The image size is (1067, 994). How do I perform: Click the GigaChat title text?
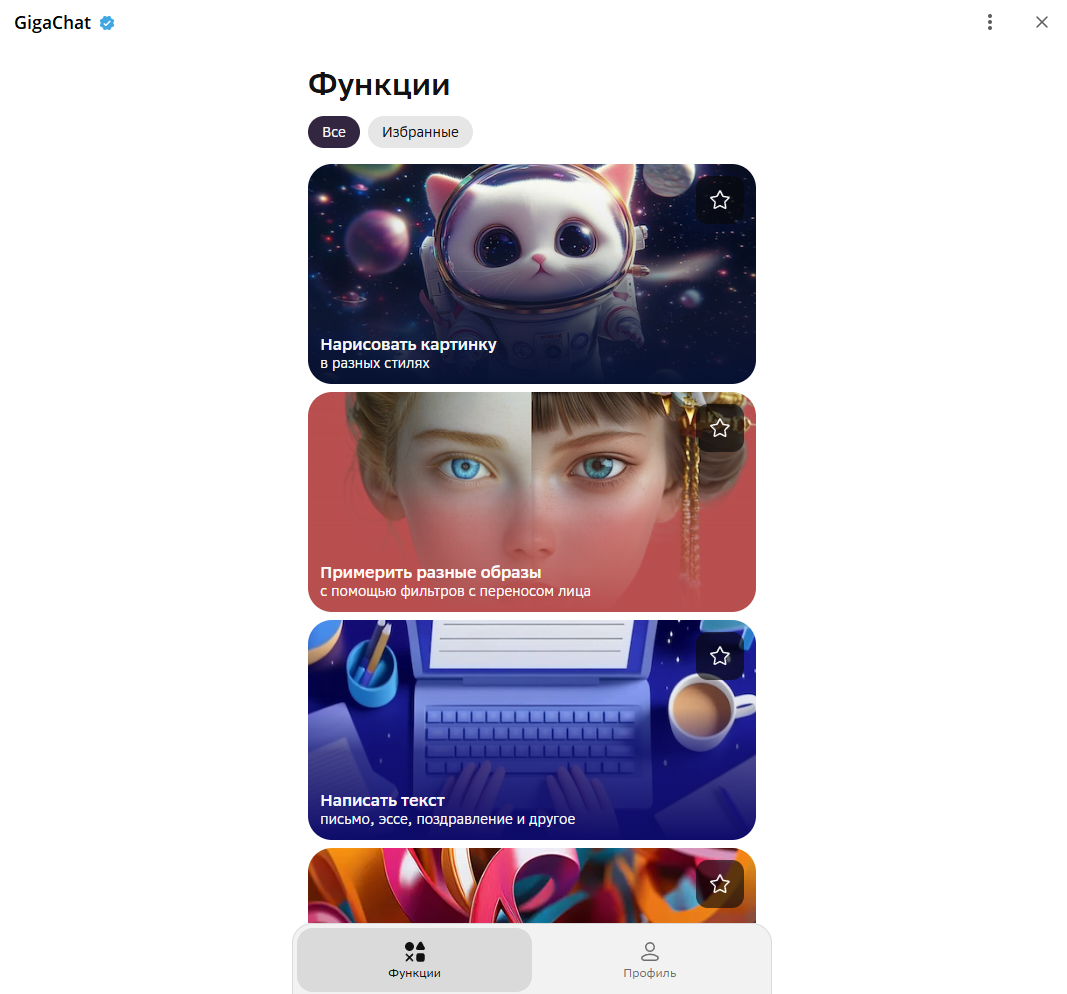pos(52,23)
